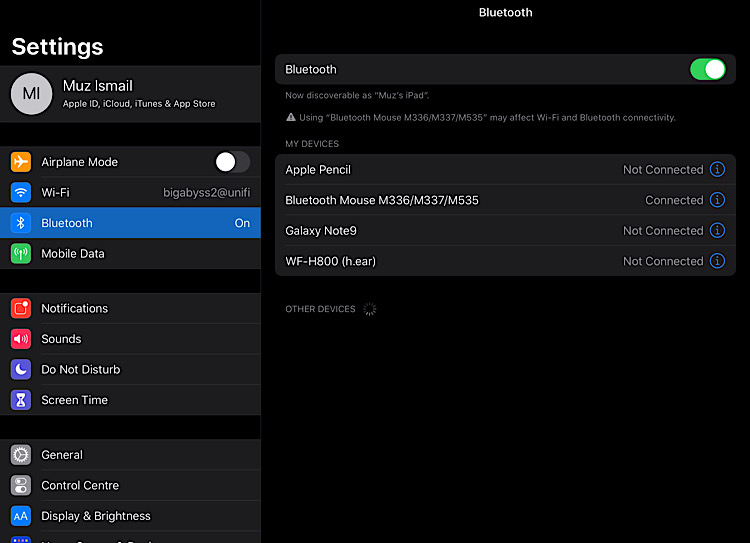750x543 pixels.
Task: Tap the Bluetooth "On" status text
Action: (242, 223)
